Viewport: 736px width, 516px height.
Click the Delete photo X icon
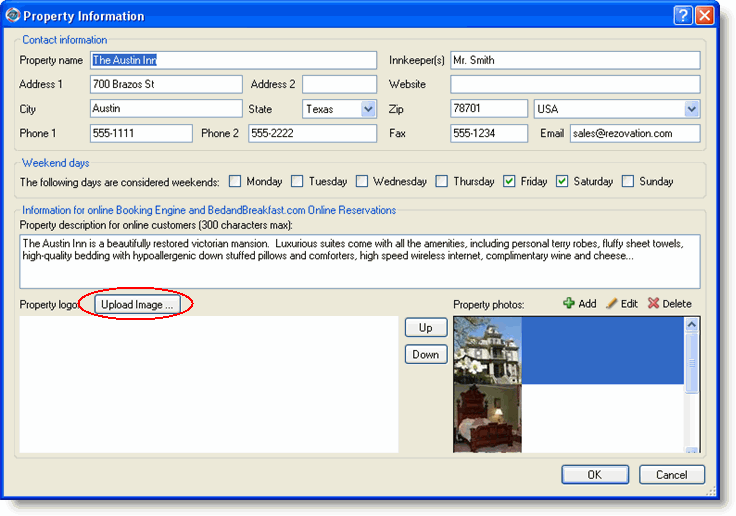point(653,303)
